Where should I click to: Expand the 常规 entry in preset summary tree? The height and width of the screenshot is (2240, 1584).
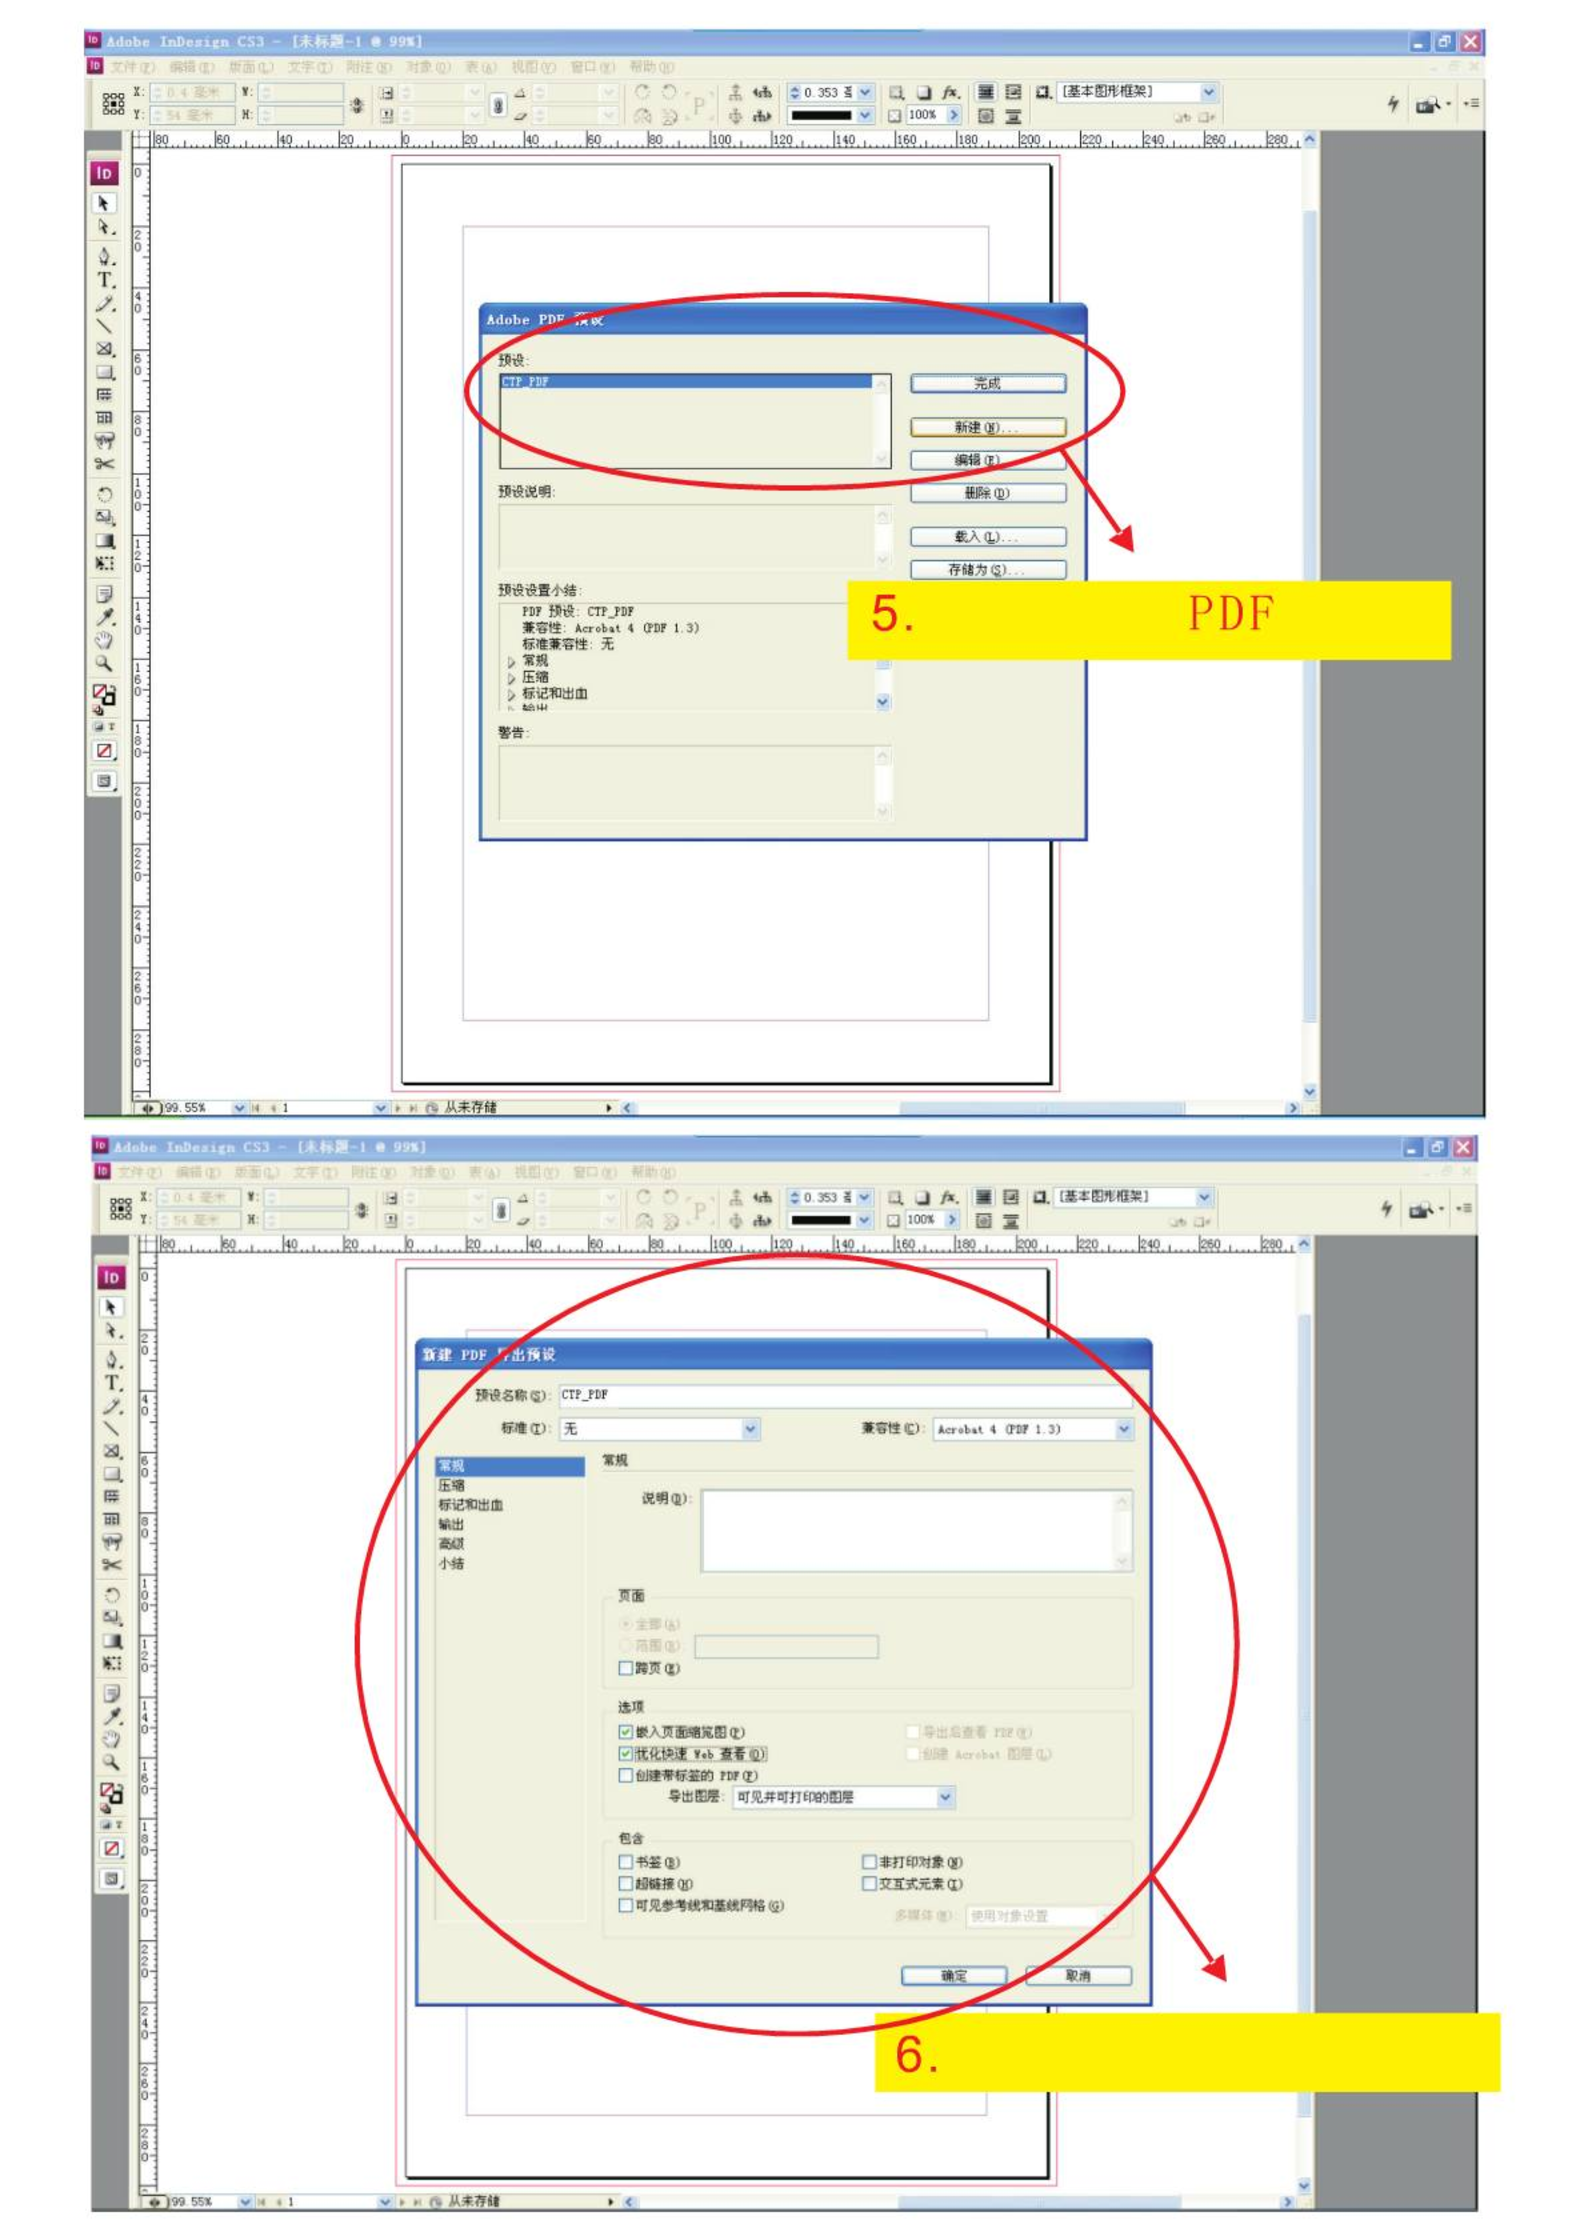(511, 662)
